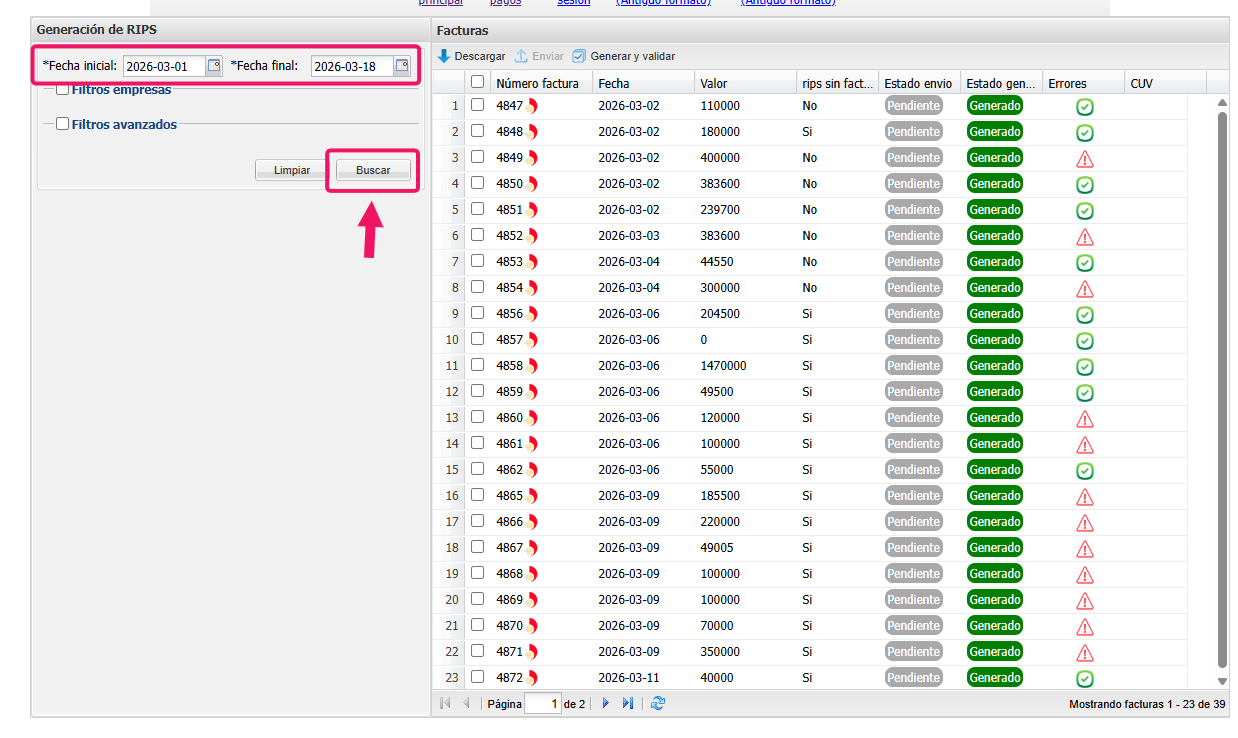
Task: Sort by the Número factura column header
Action: 537,84
